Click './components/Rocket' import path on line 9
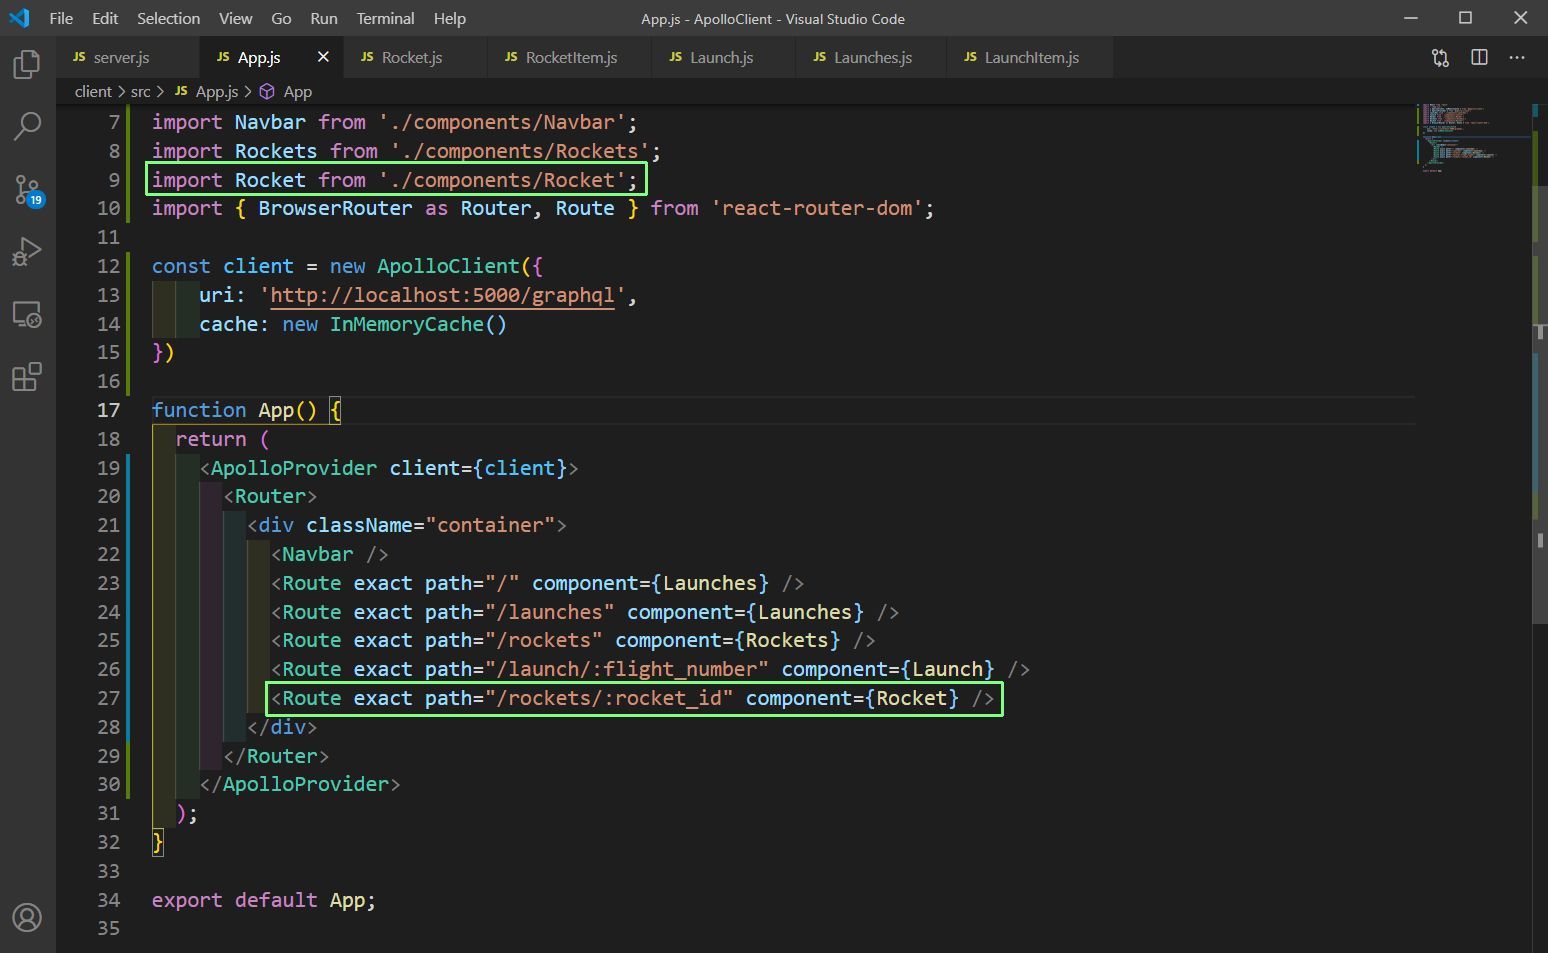The height and width of the screenshot is (953, 1548). pyautogui.click(x=502, y=180)
